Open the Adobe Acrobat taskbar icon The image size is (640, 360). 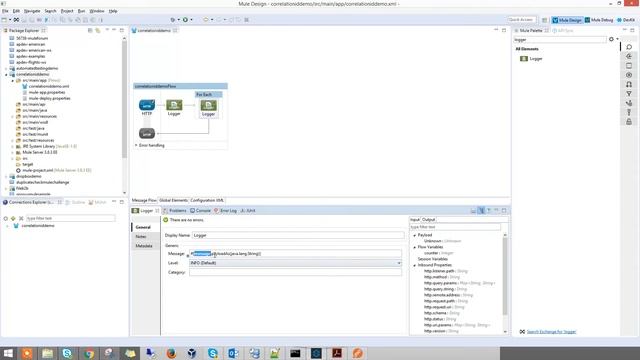pos(337,353)
